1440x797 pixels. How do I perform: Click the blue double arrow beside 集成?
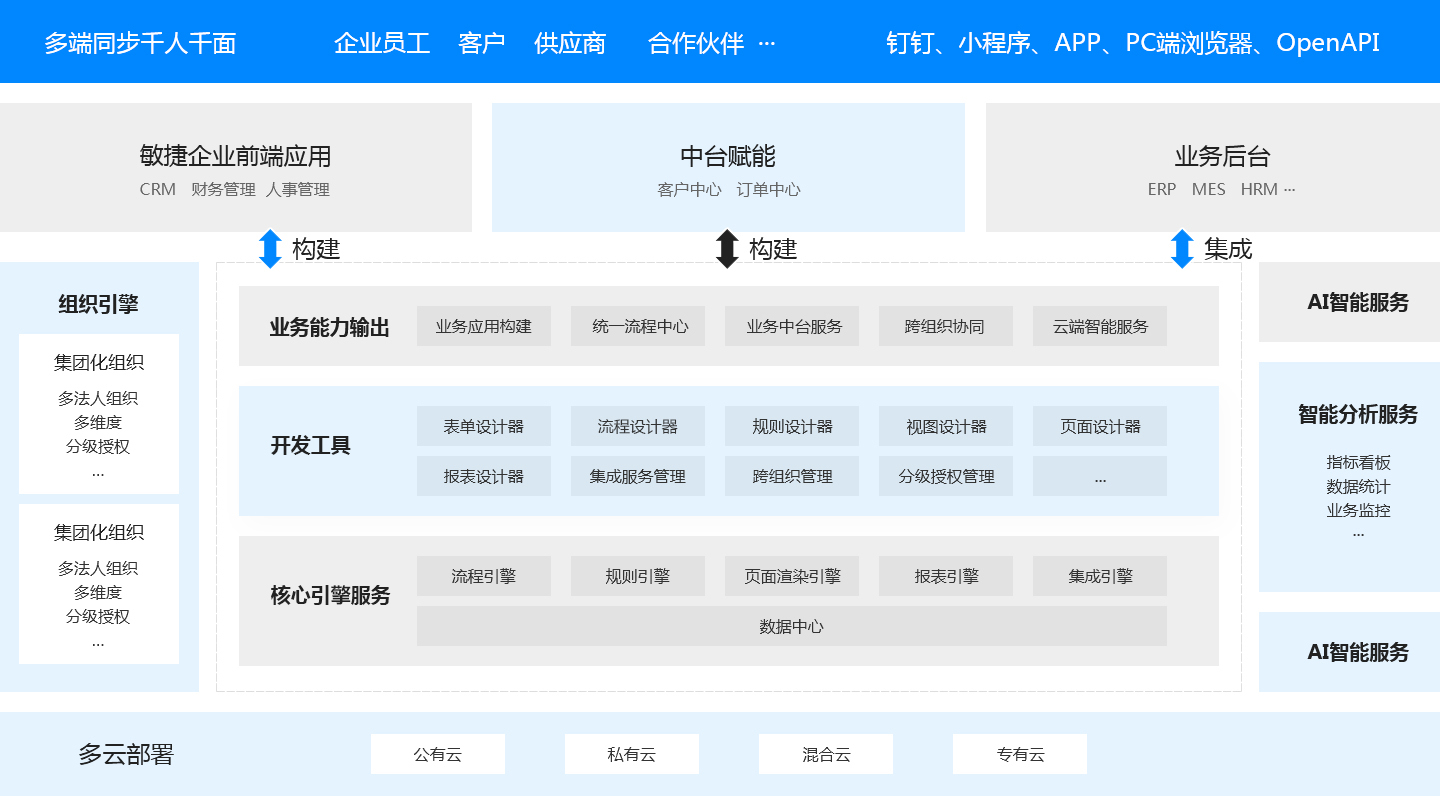click(x=1182, y=249)
